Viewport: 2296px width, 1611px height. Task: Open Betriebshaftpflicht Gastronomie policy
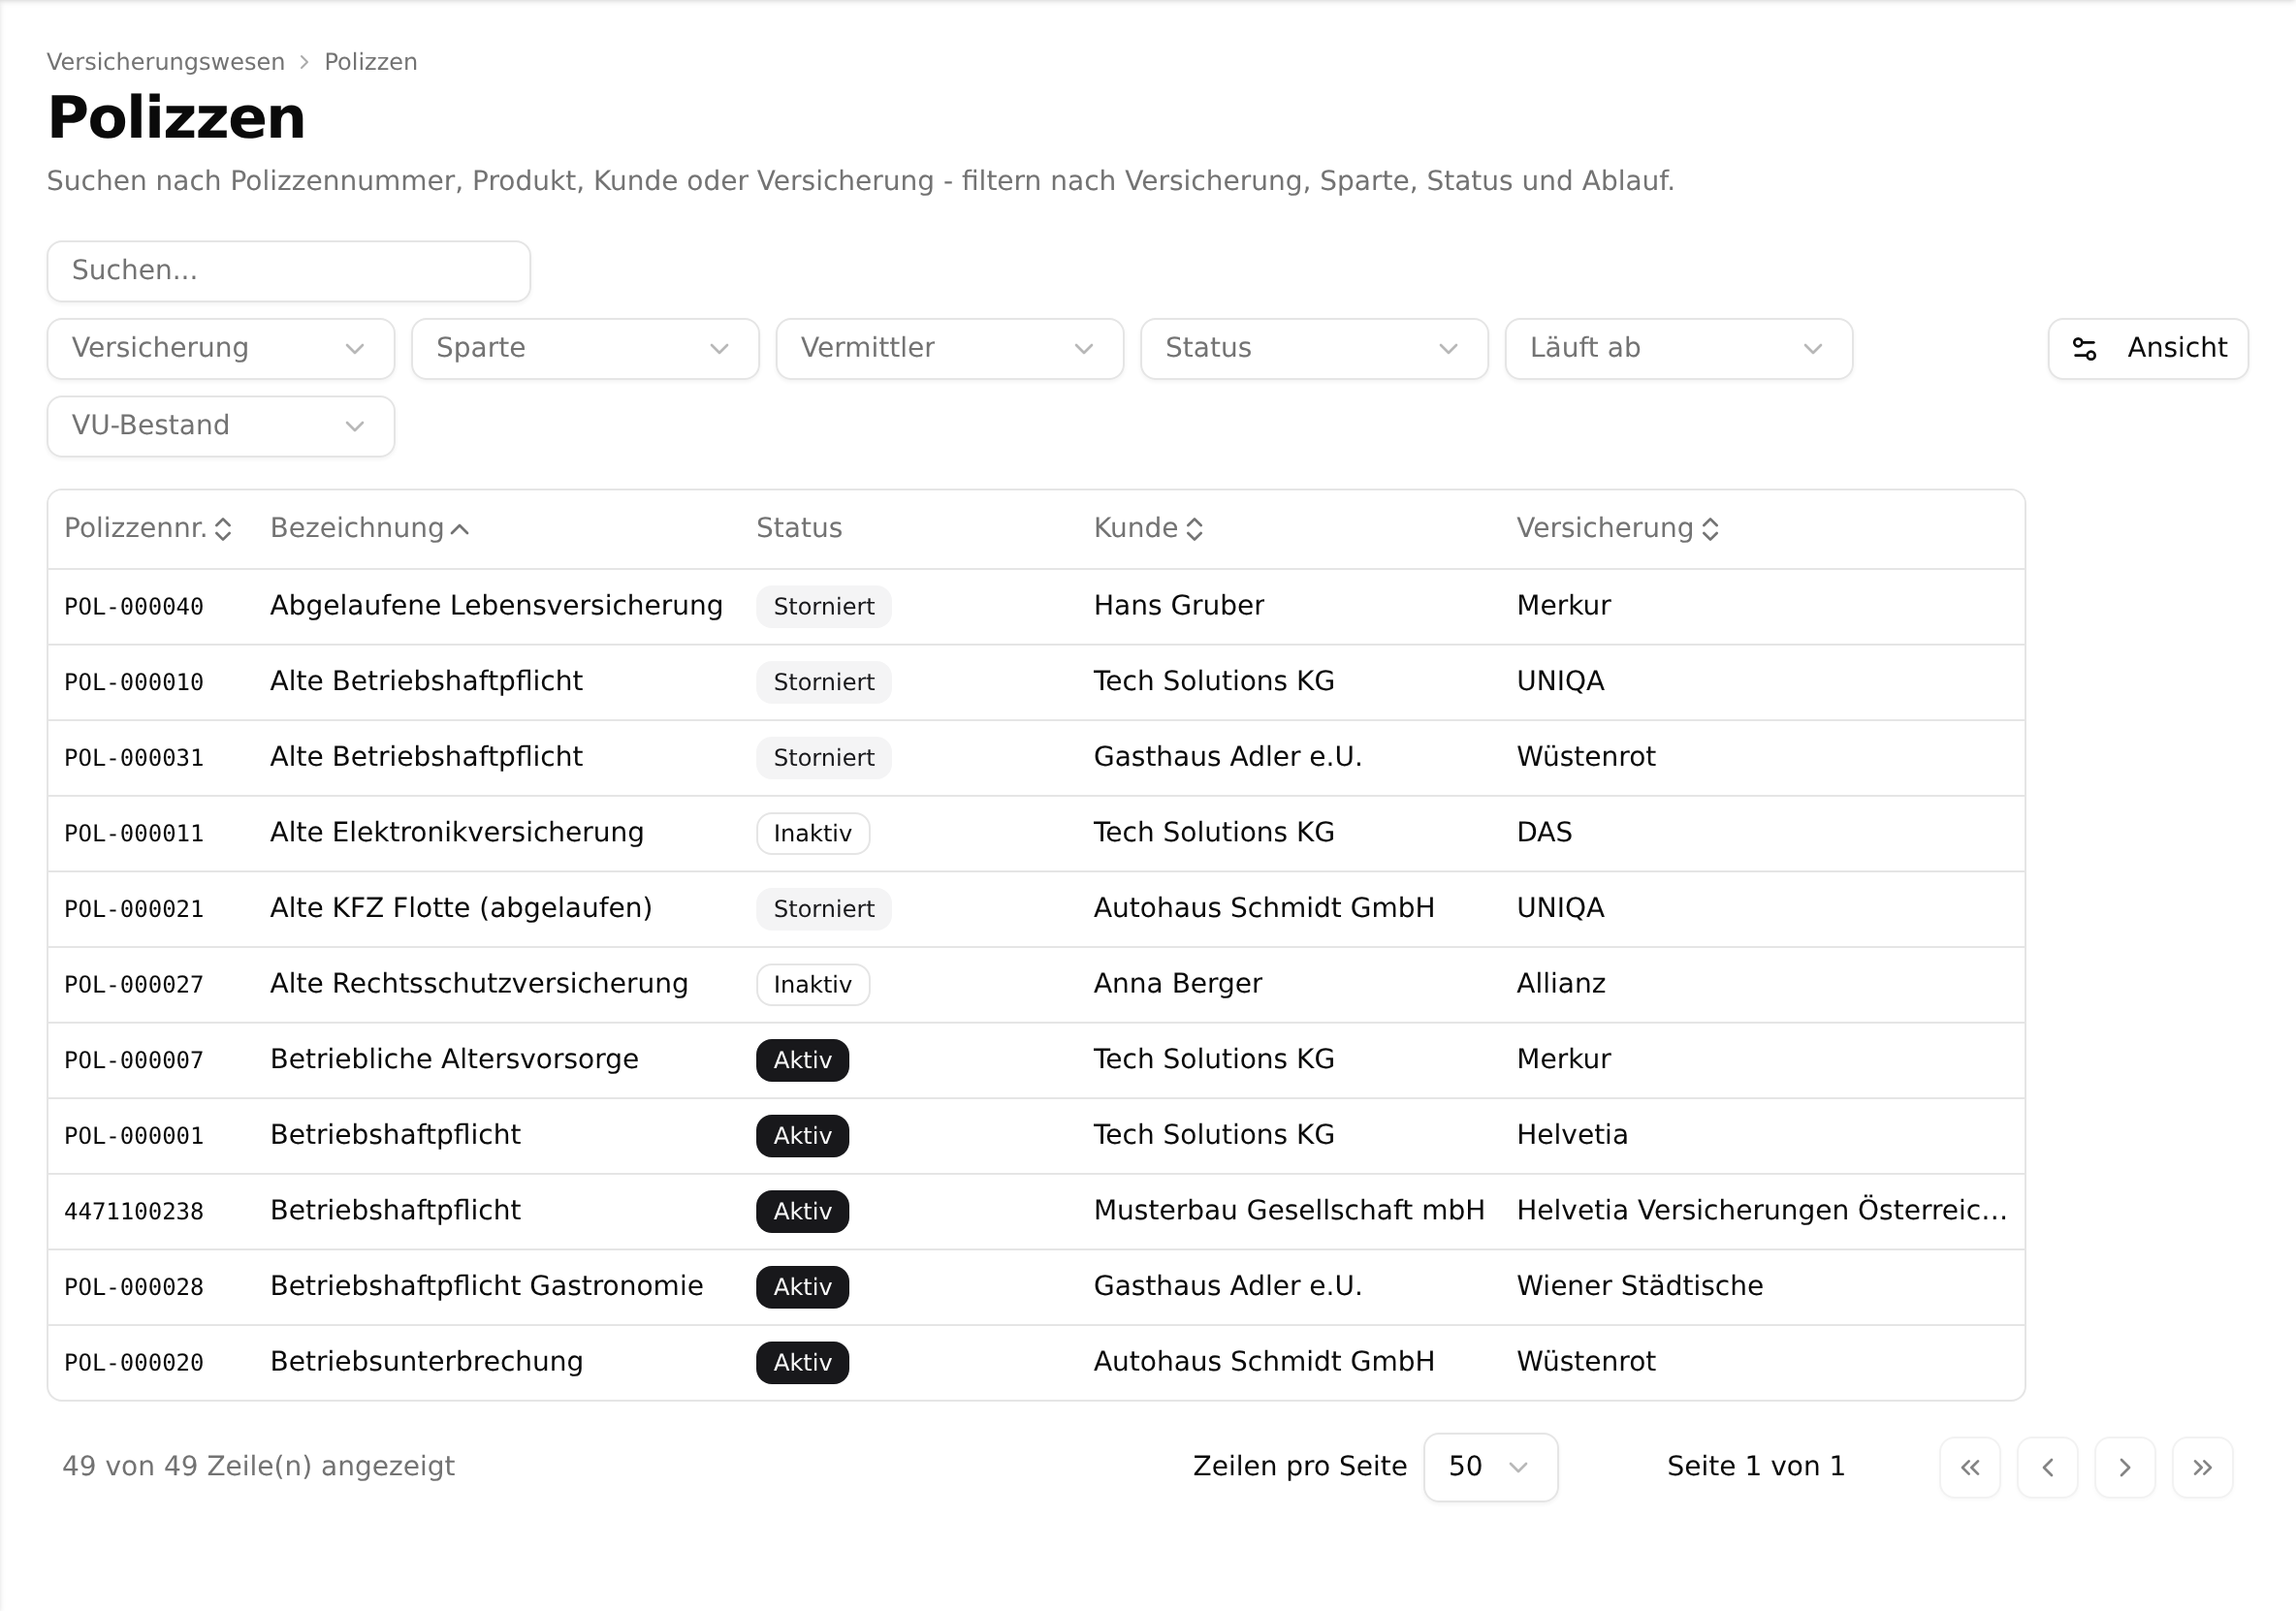(486, 1286)
